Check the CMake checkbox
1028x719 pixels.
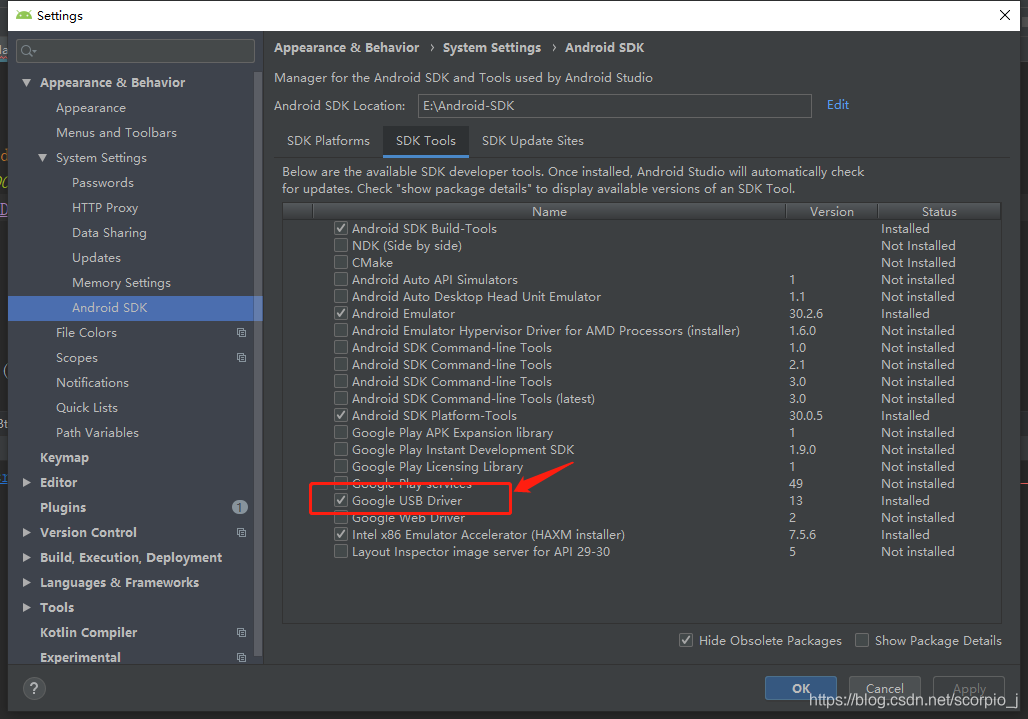pyautogui.click(x=341, y=262)
